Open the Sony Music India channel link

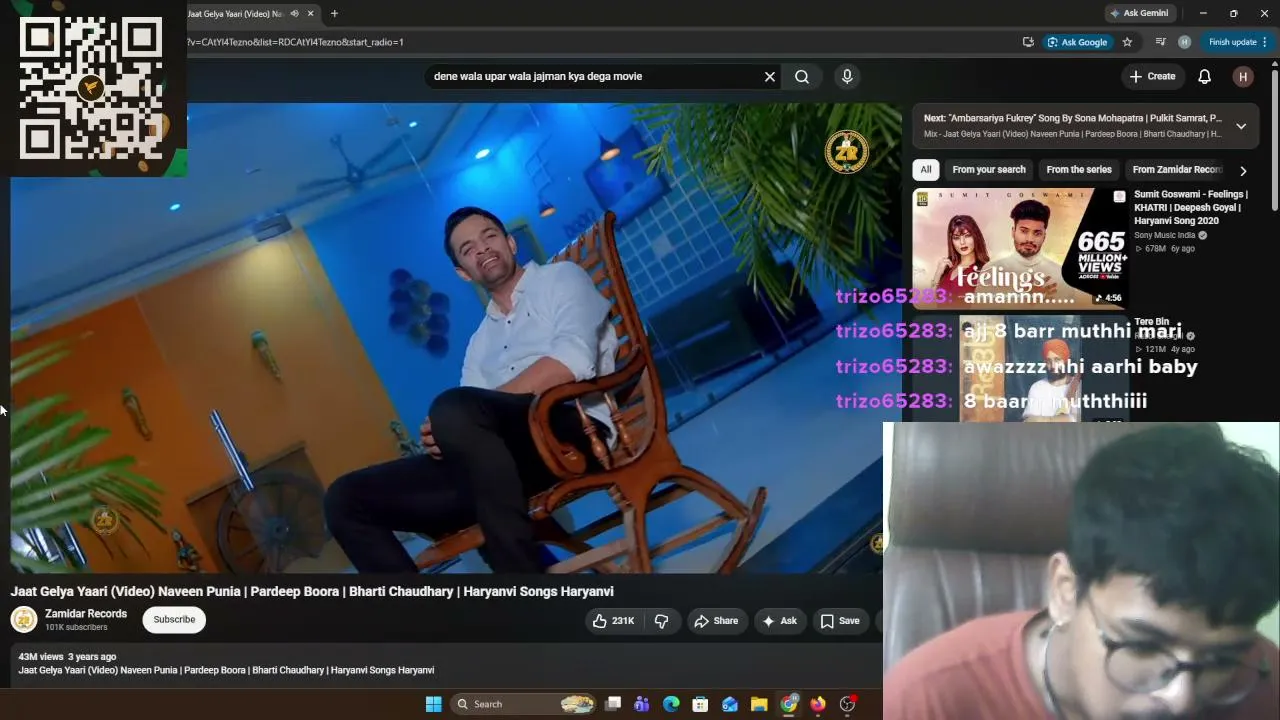pyautogui.click(x=1165, y=236)
